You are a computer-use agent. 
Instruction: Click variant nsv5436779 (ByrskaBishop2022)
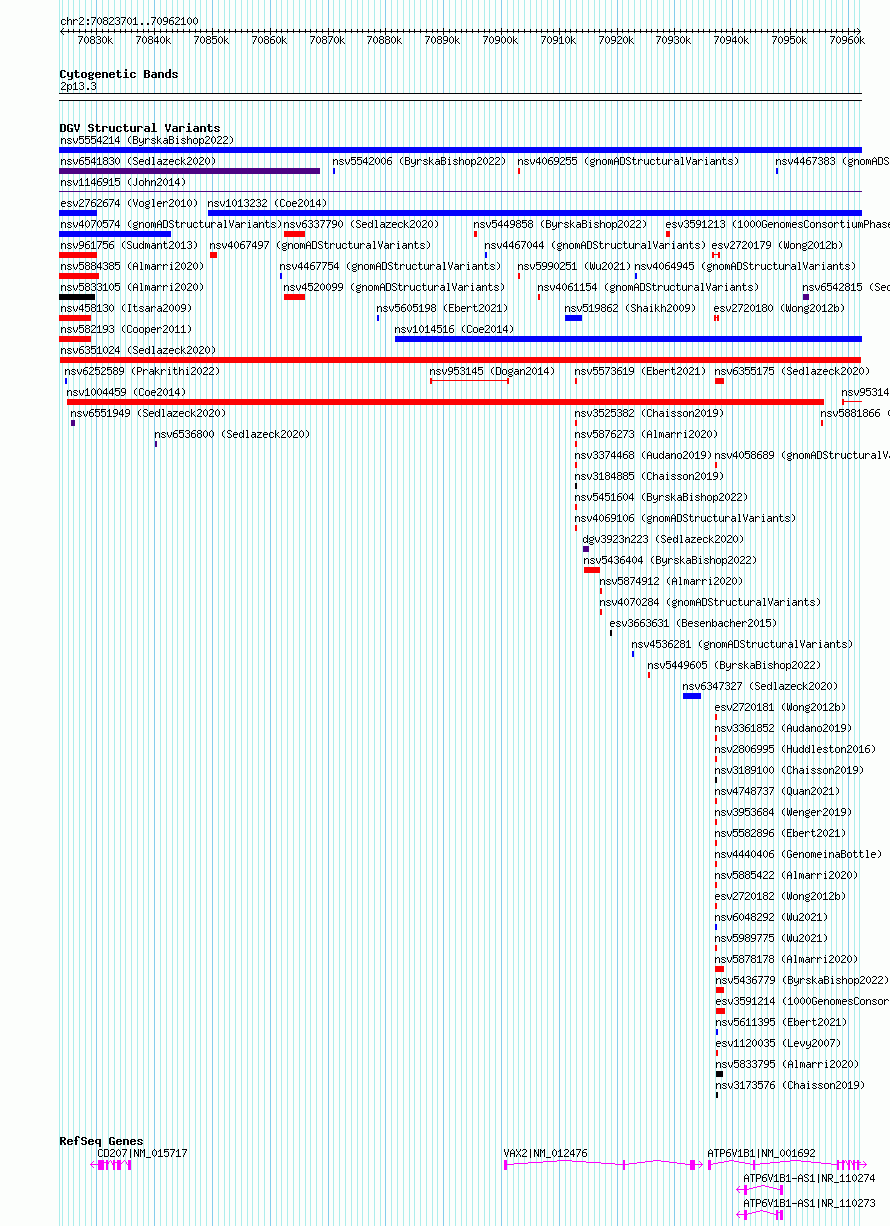coord(801,981)
